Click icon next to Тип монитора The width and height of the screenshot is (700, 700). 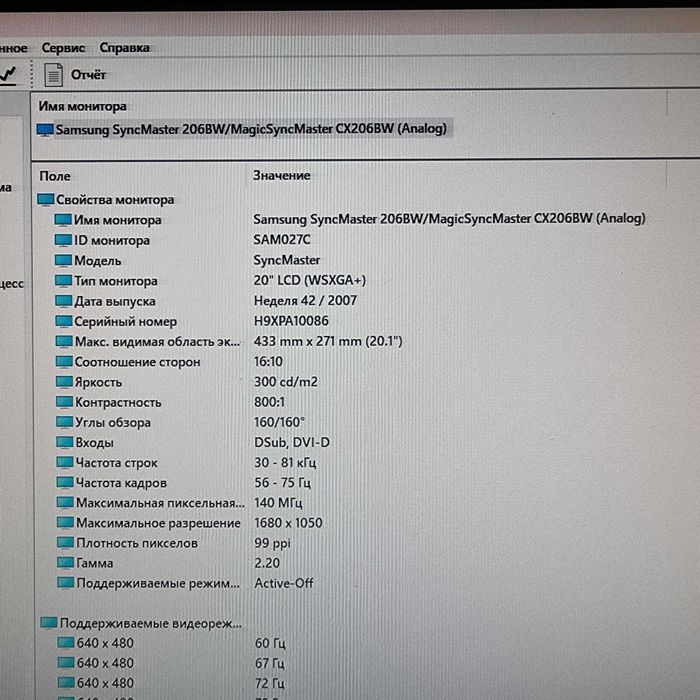pyautogui.click(x=63, y=281)
